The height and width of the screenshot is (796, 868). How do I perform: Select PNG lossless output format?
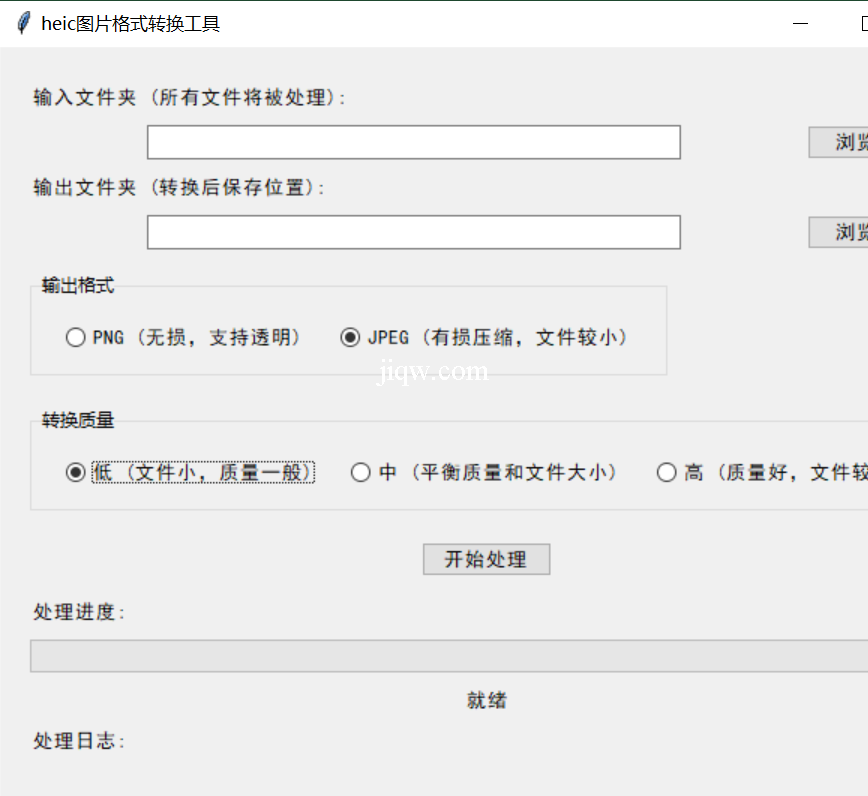[x=76, y=338]
